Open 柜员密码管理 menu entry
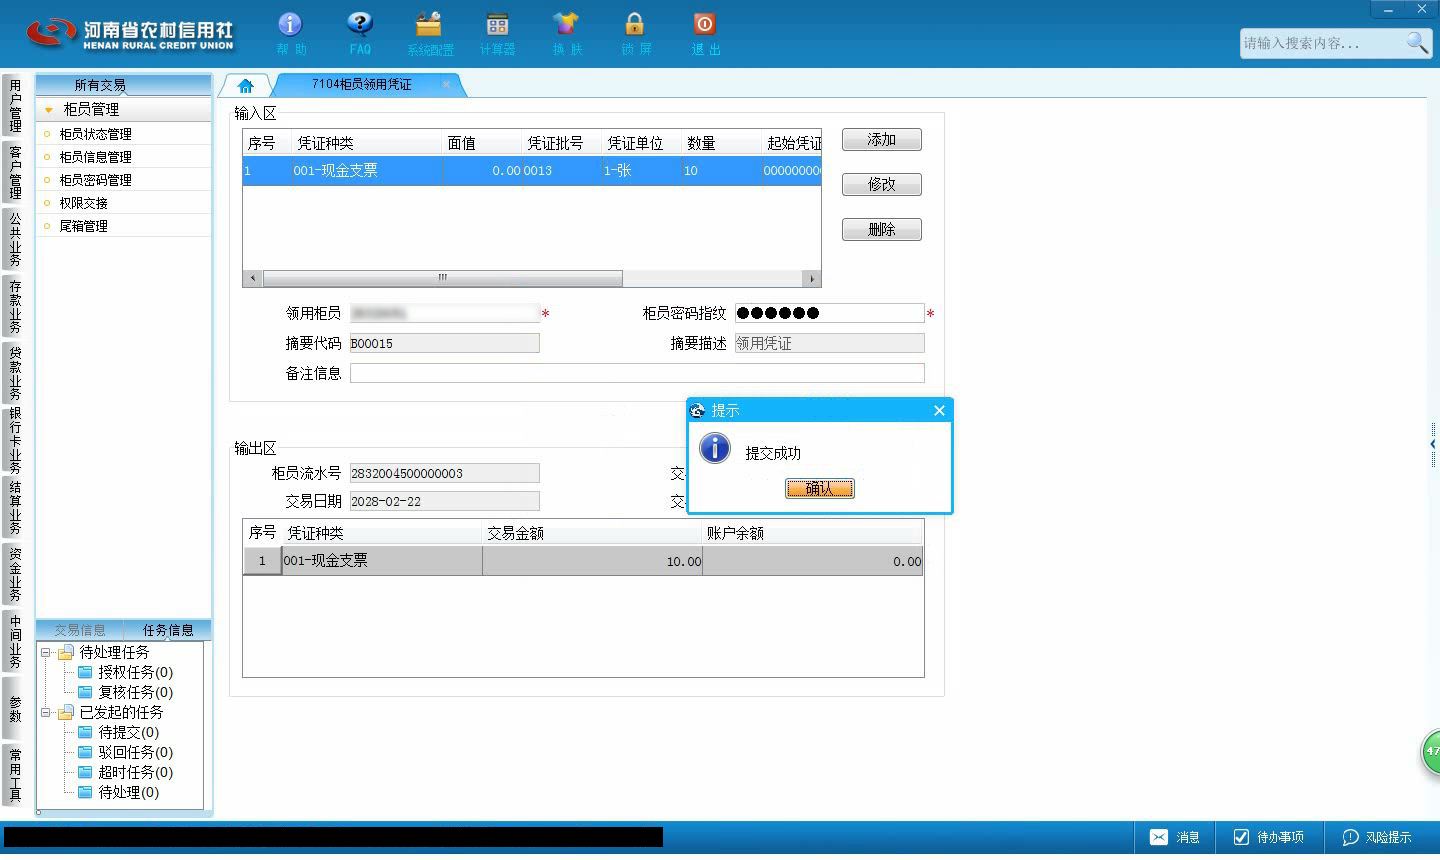Screen dimensions: 1440x860 click(95, 180)
